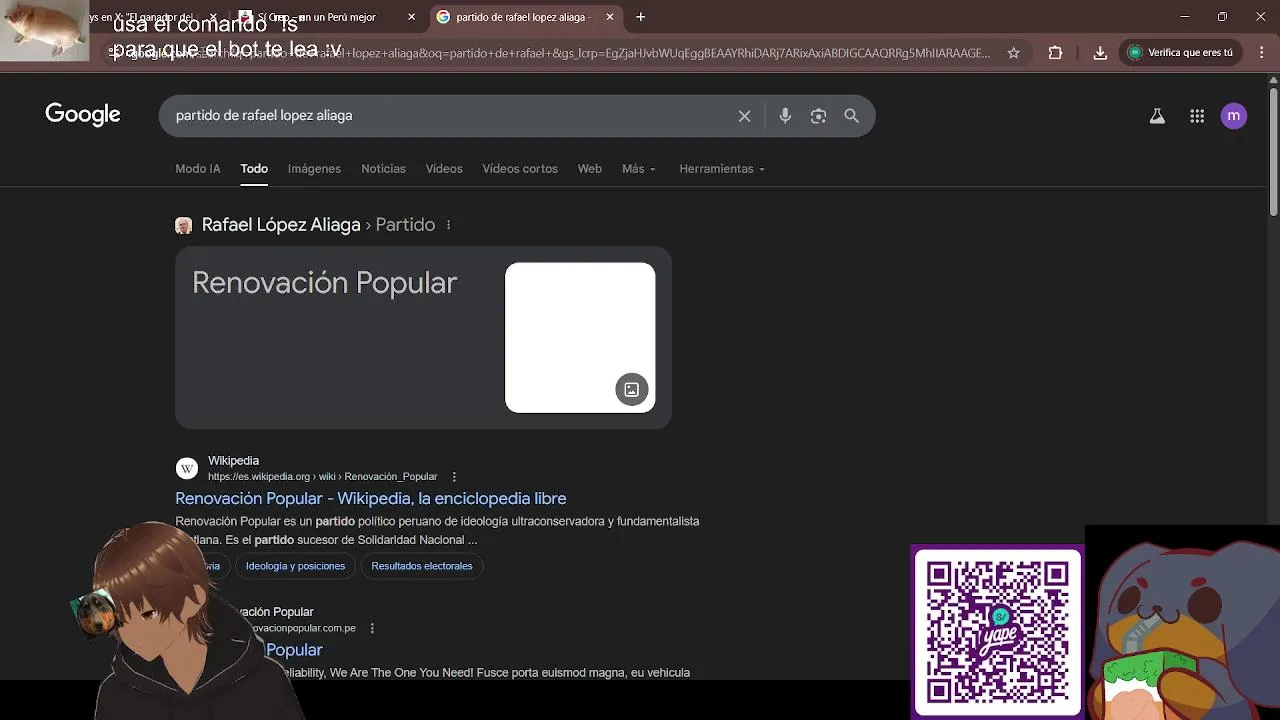
Task: Click the Rafael López Aliaga small portrait
Action: click(x=183, y=225)
